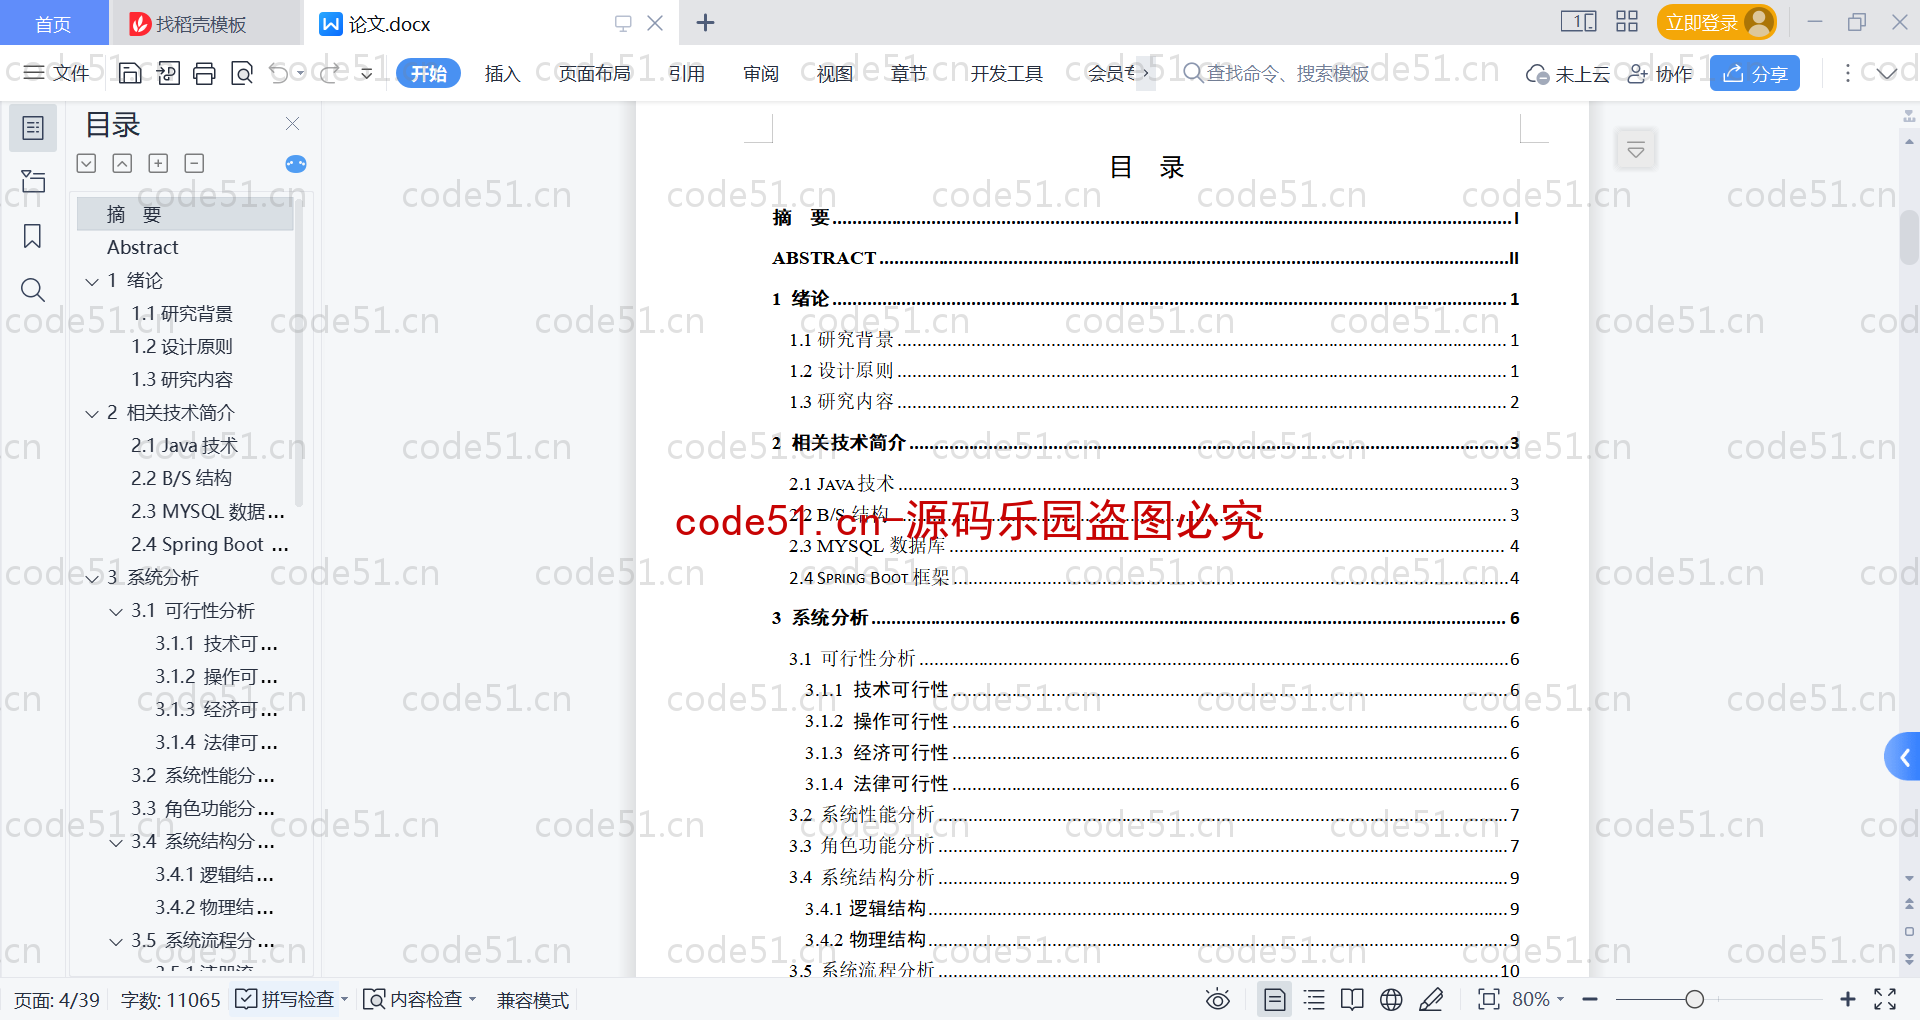The image size is (1920, 1020).
Task: Click the writing mode pen icon
Action: tap(1431, 999)
